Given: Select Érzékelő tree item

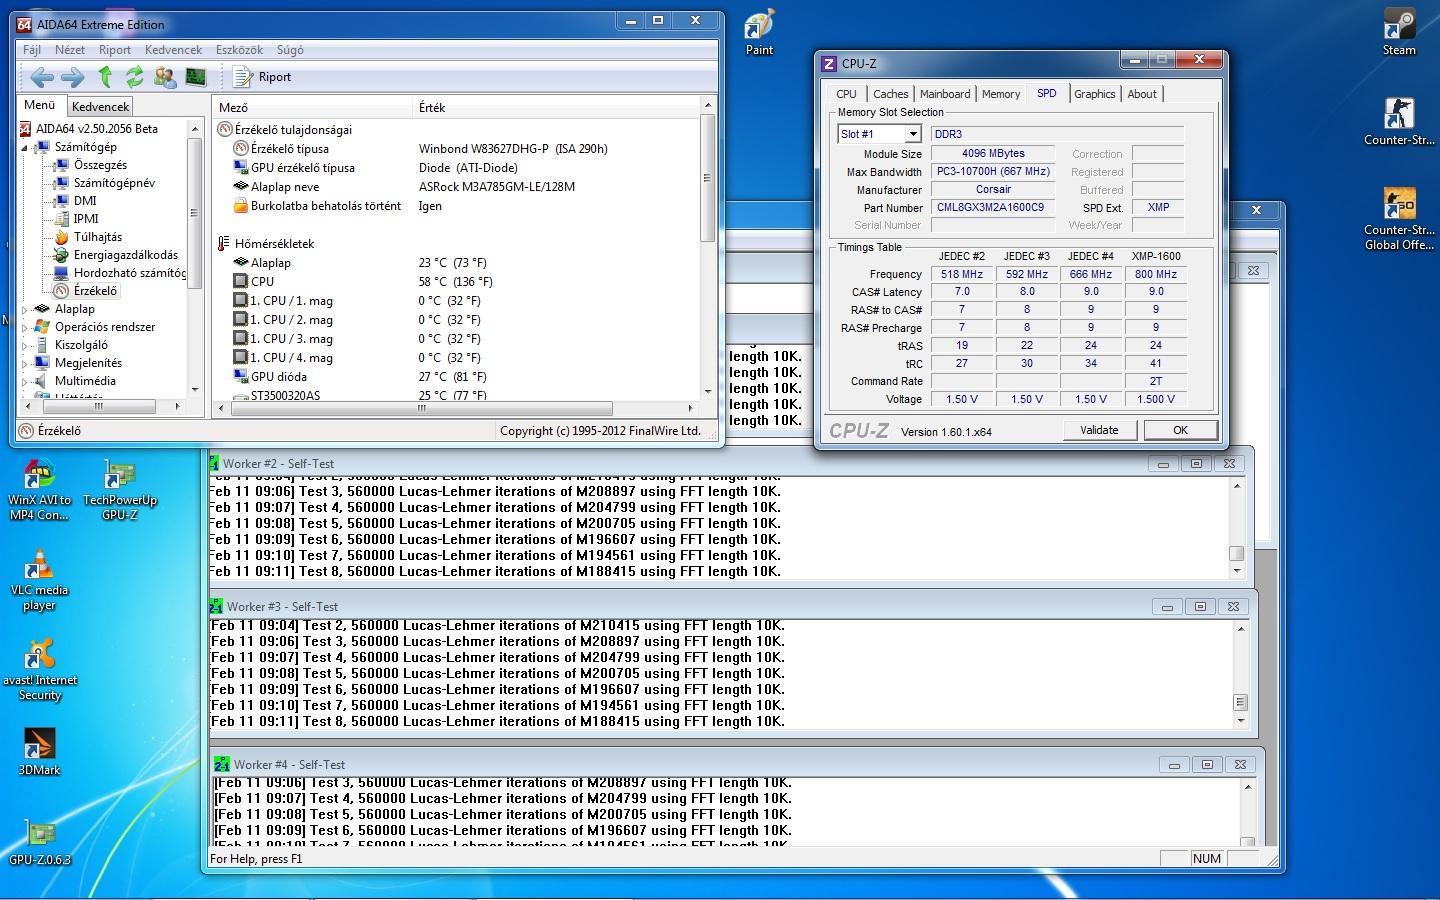Looking at the screenshot, I should 95,291.
